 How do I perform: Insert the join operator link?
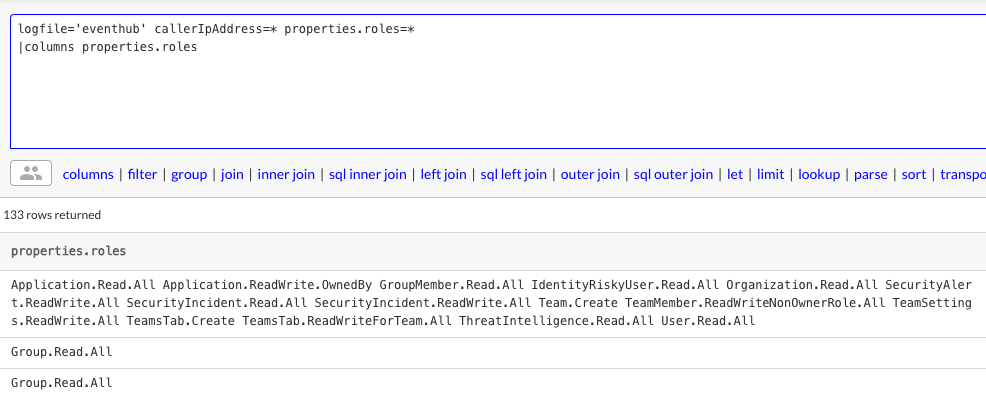coord(232,174)
